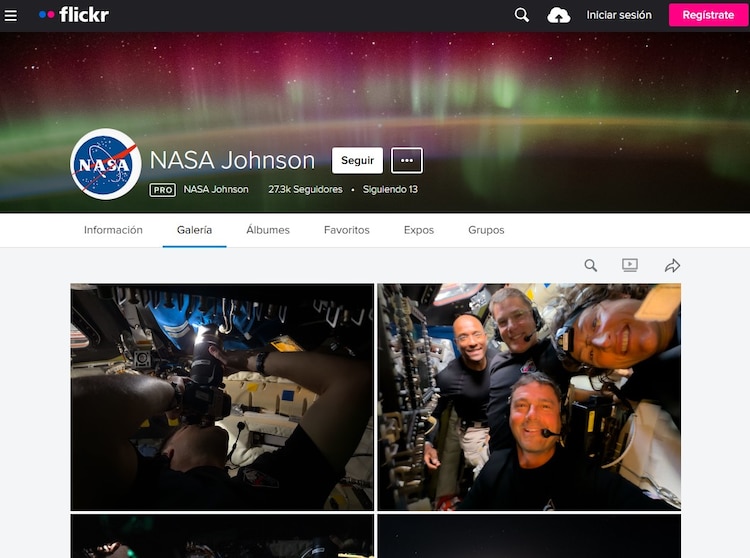
Task: Switch to the Información tab
Action: 113,230
